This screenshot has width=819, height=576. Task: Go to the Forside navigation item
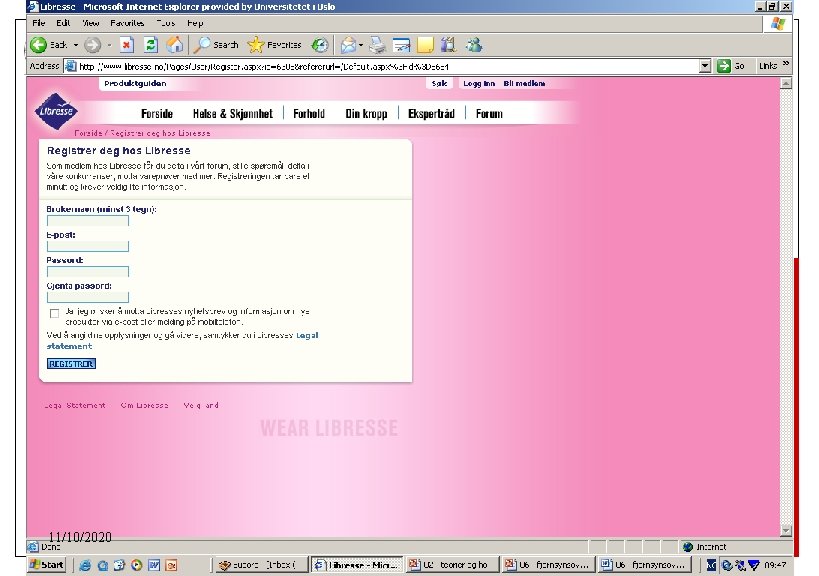(157, 113)
